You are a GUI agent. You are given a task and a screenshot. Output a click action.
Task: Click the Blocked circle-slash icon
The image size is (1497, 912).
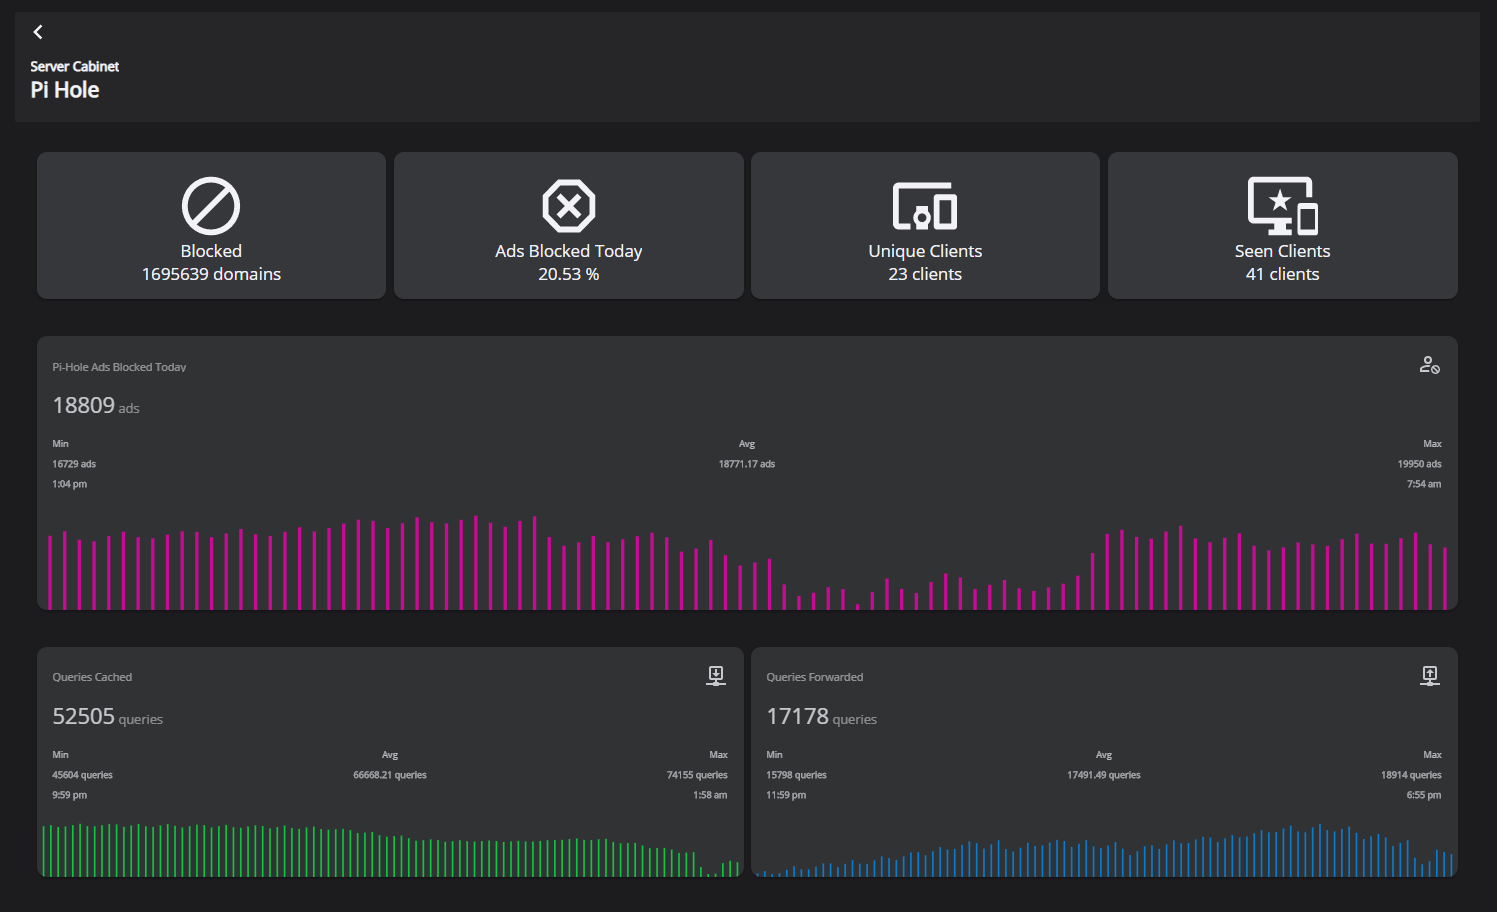tap(211, 206)
